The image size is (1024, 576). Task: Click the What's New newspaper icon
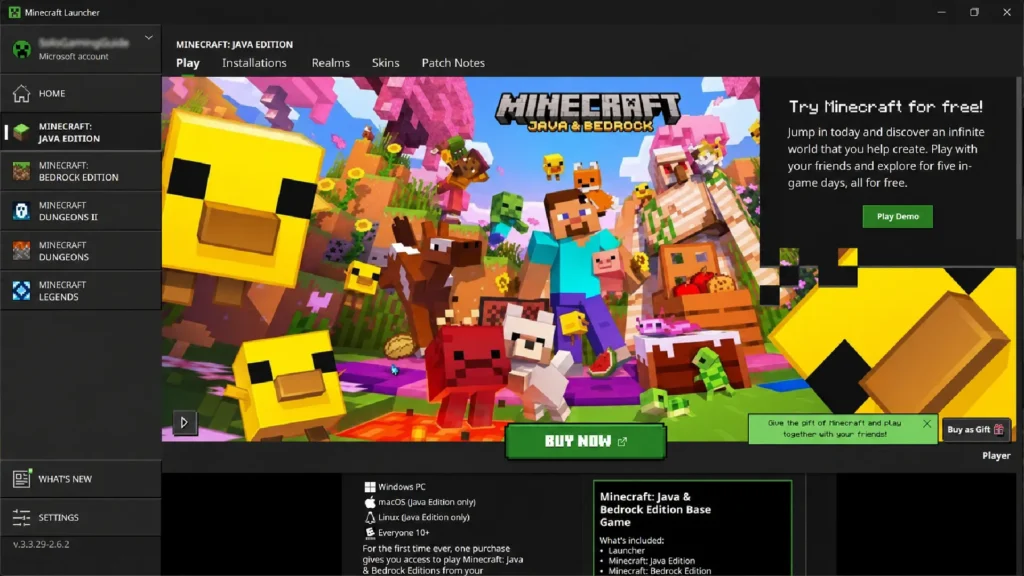[x=21, y=479]
